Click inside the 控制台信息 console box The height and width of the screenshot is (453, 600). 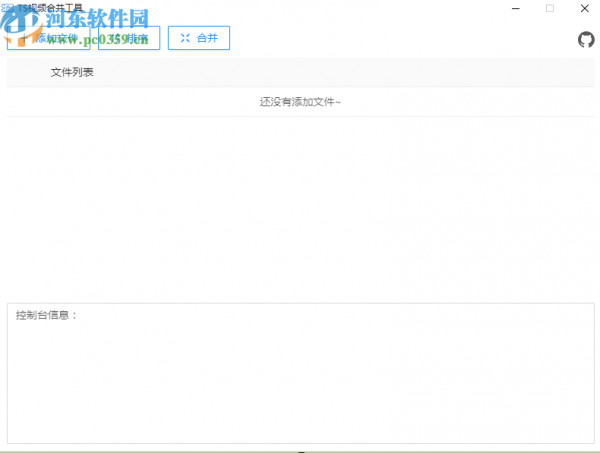tap(300, 373)
